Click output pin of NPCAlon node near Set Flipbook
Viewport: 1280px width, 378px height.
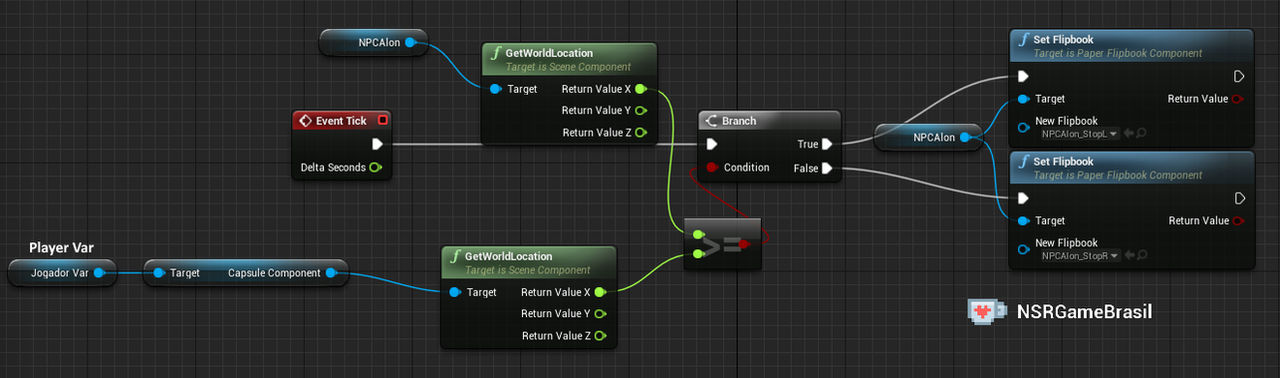coord(966,138)
